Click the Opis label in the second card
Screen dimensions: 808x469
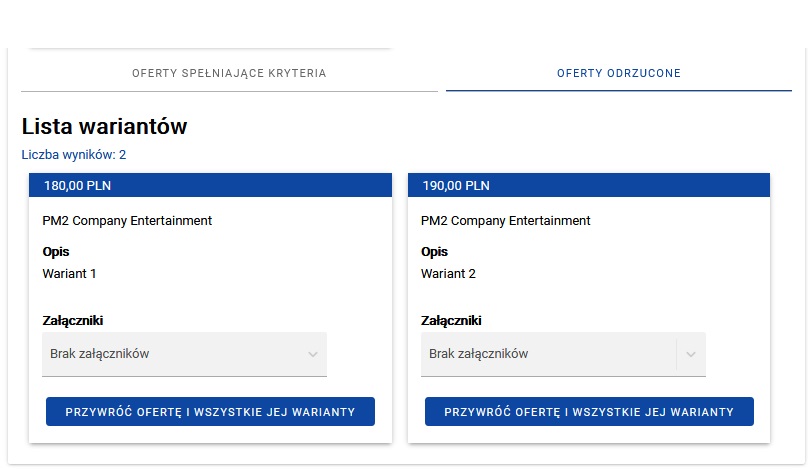point(435,252)
